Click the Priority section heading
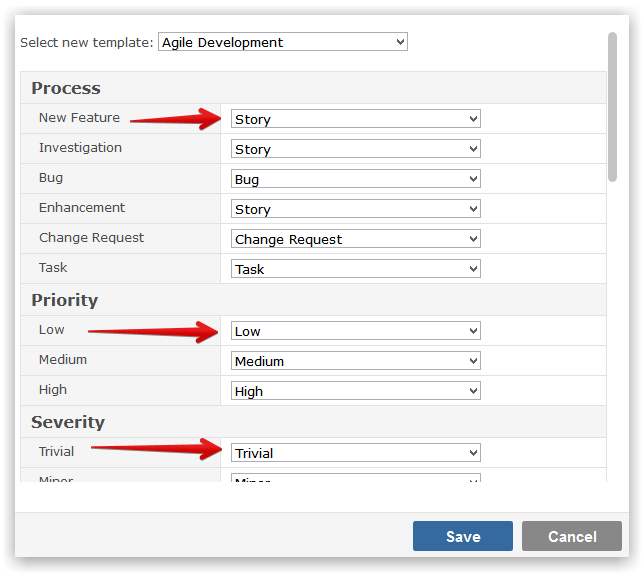The height and width of the screenshot is (577, 644). click(64, 300)
